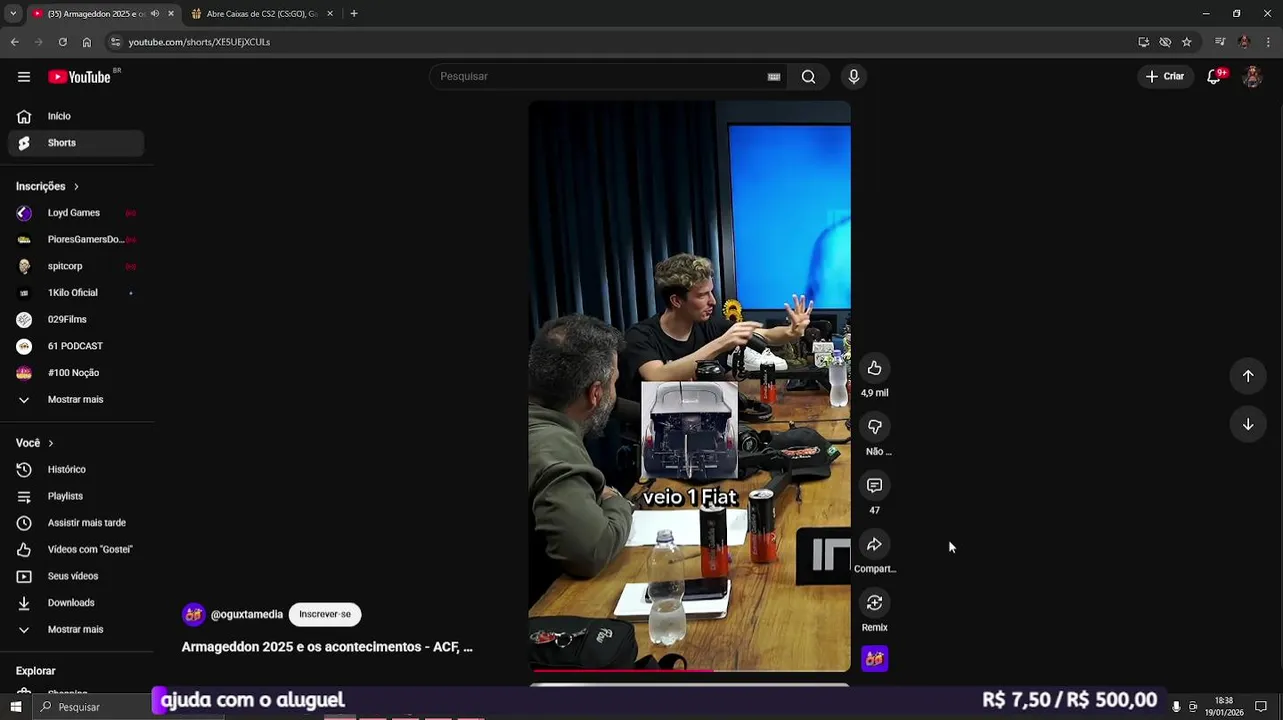
Task: Open the Você section chevron
Action: (51, 443)
